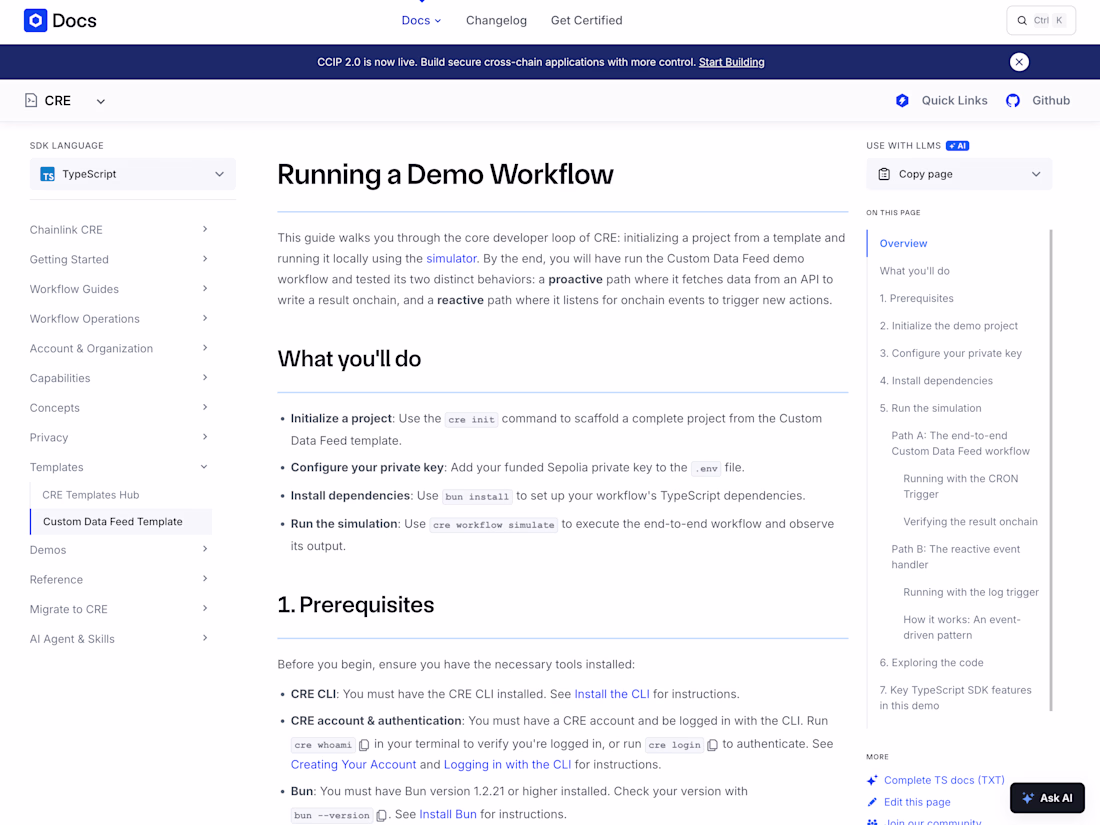Follow the Start Building banner link

731,62
